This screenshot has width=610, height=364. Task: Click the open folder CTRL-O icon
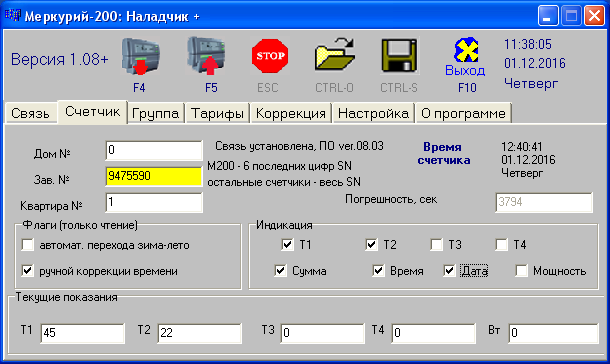click(x=335, y=55)
